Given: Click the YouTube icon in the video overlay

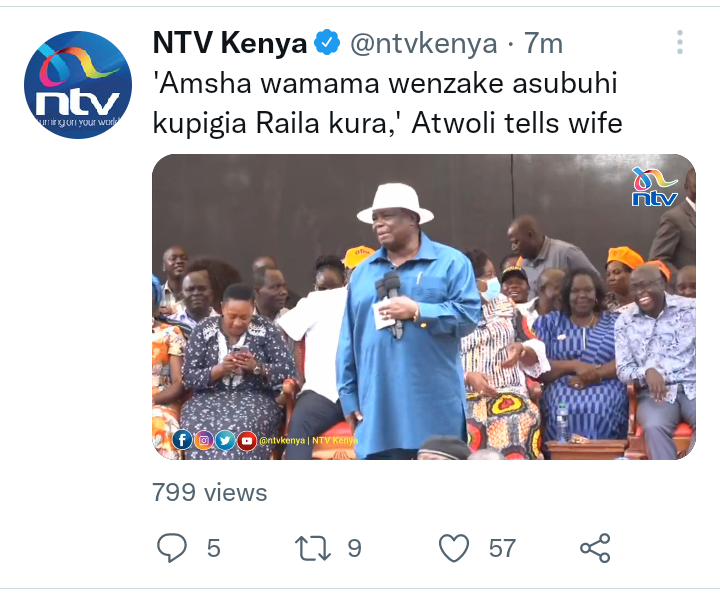Looking at the screenshot, I should click(x=247, y=441).
